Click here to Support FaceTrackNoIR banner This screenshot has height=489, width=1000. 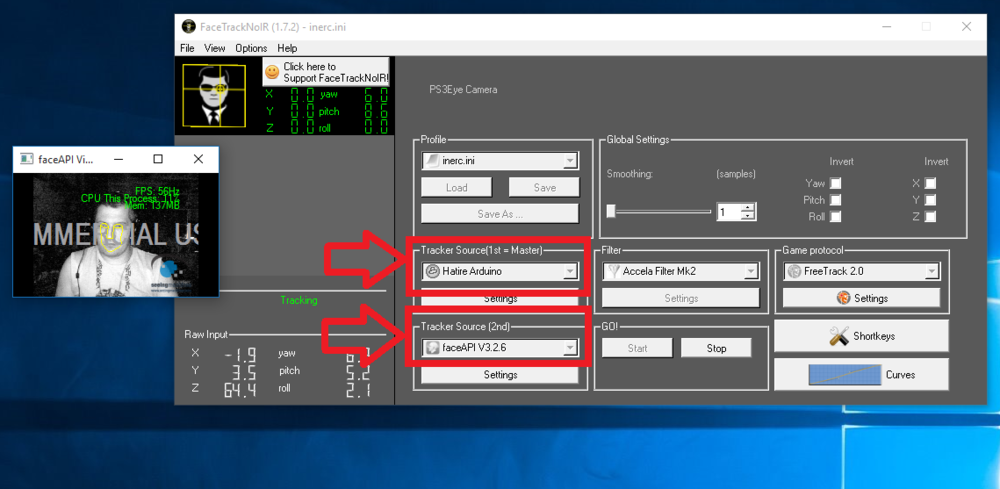pyautogui.click(x=326, y=72)
